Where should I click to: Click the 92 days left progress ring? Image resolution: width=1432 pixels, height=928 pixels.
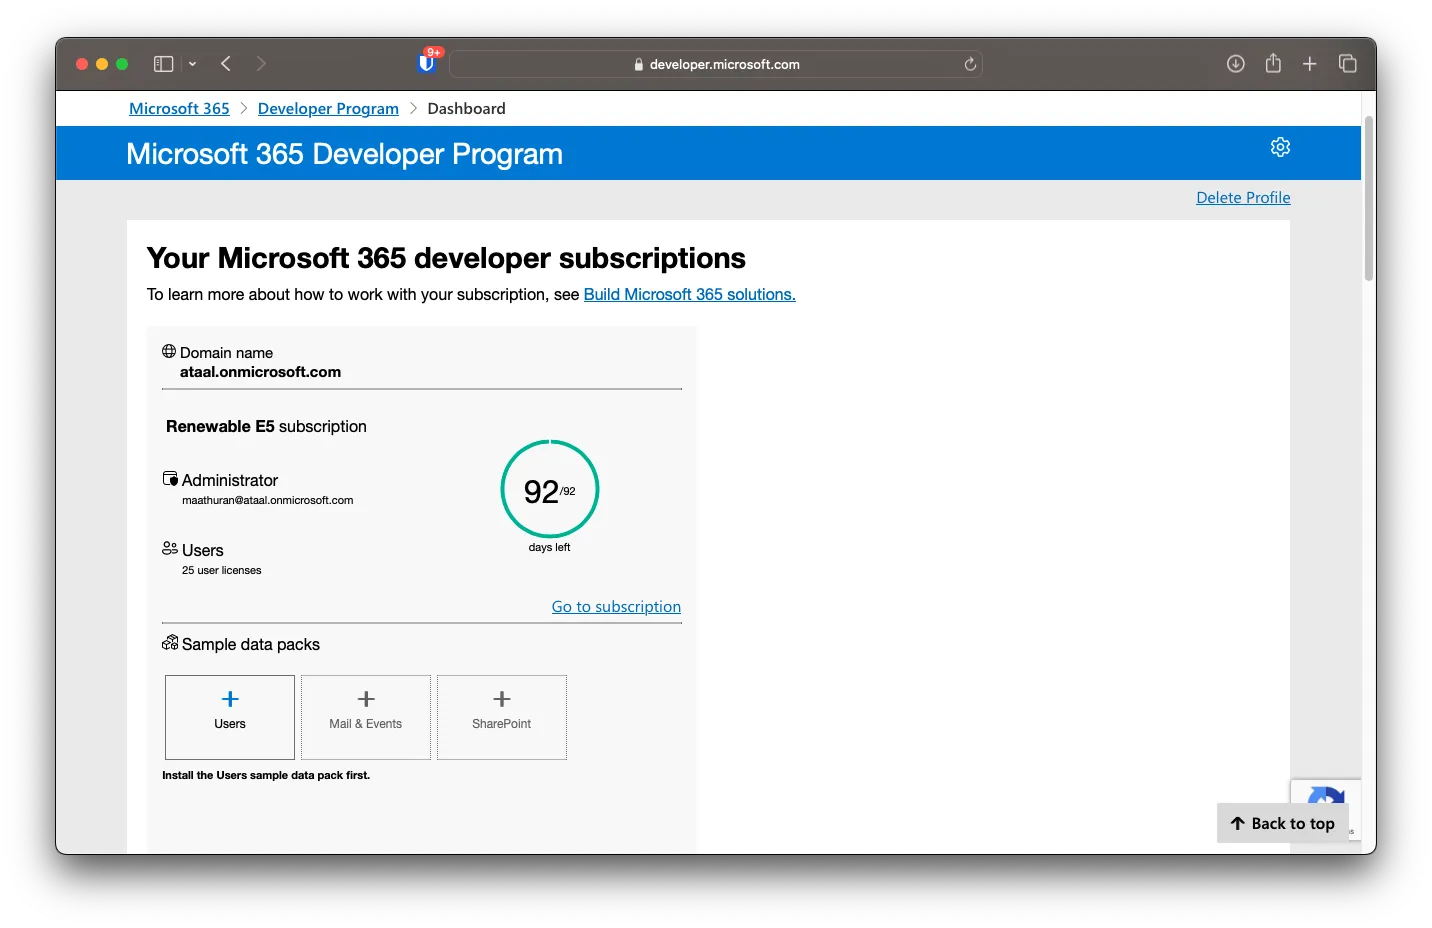tap(550, 490)
